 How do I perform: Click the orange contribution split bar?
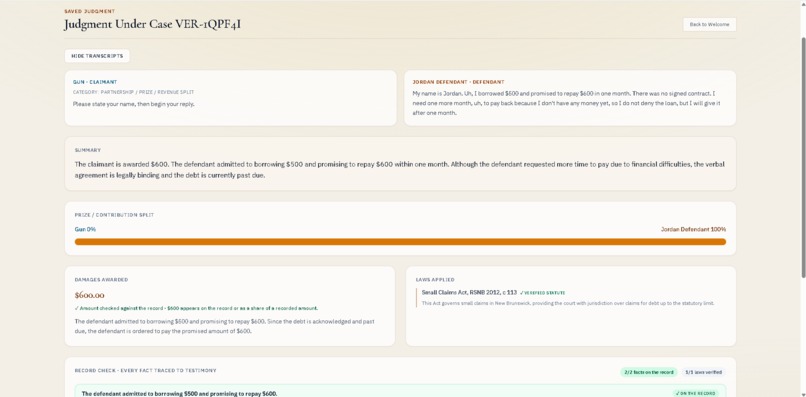click(400, 242)
